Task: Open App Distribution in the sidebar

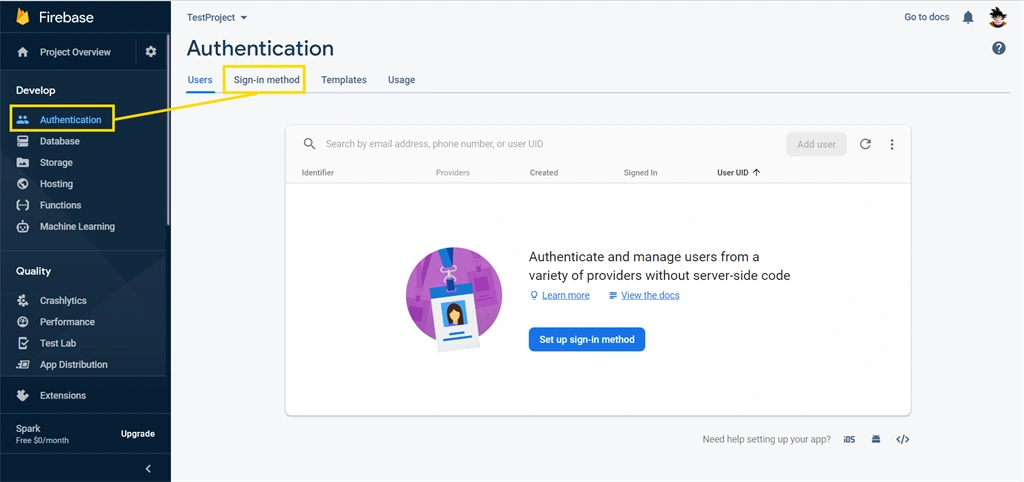Action: (x=74, y=364)
